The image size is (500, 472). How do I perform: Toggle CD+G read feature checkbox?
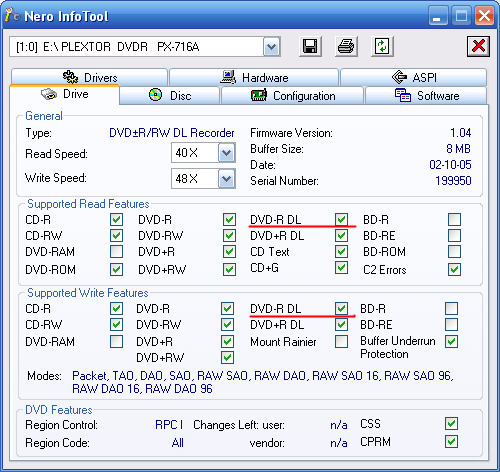341,268
